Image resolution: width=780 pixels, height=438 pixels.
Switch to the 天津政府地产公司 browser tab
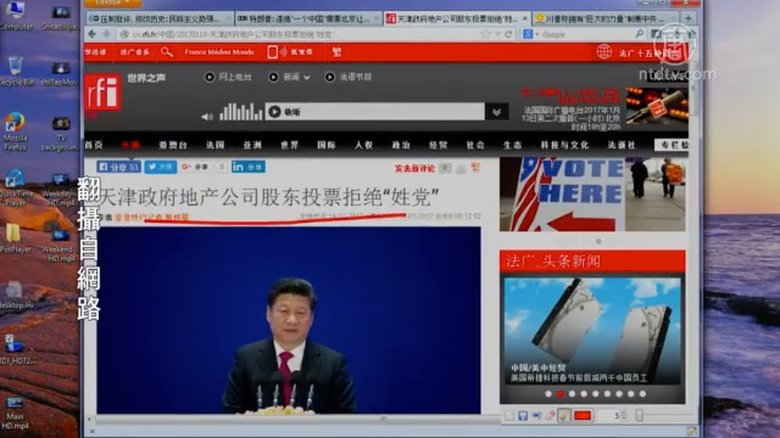click(442, 18)
